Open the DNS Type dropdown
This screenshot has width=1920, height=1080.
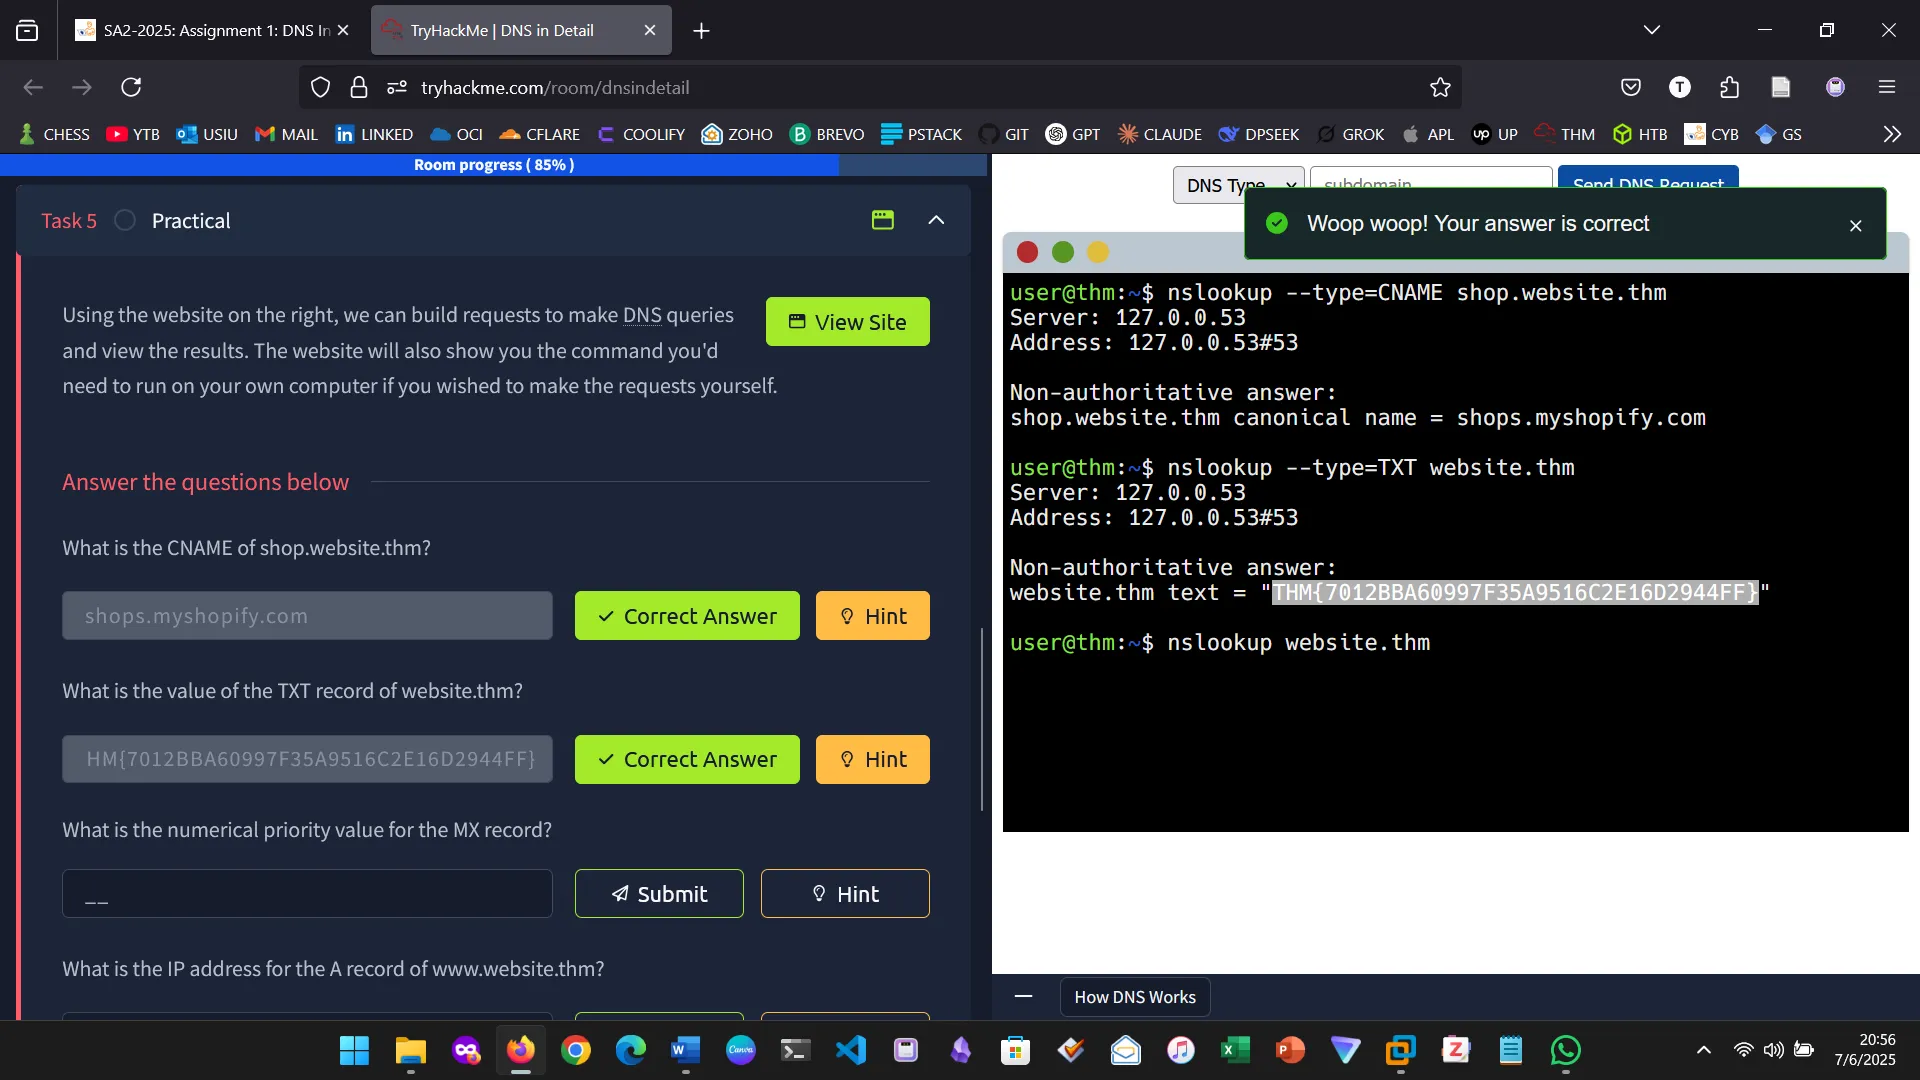click(x=1237, y=185)
